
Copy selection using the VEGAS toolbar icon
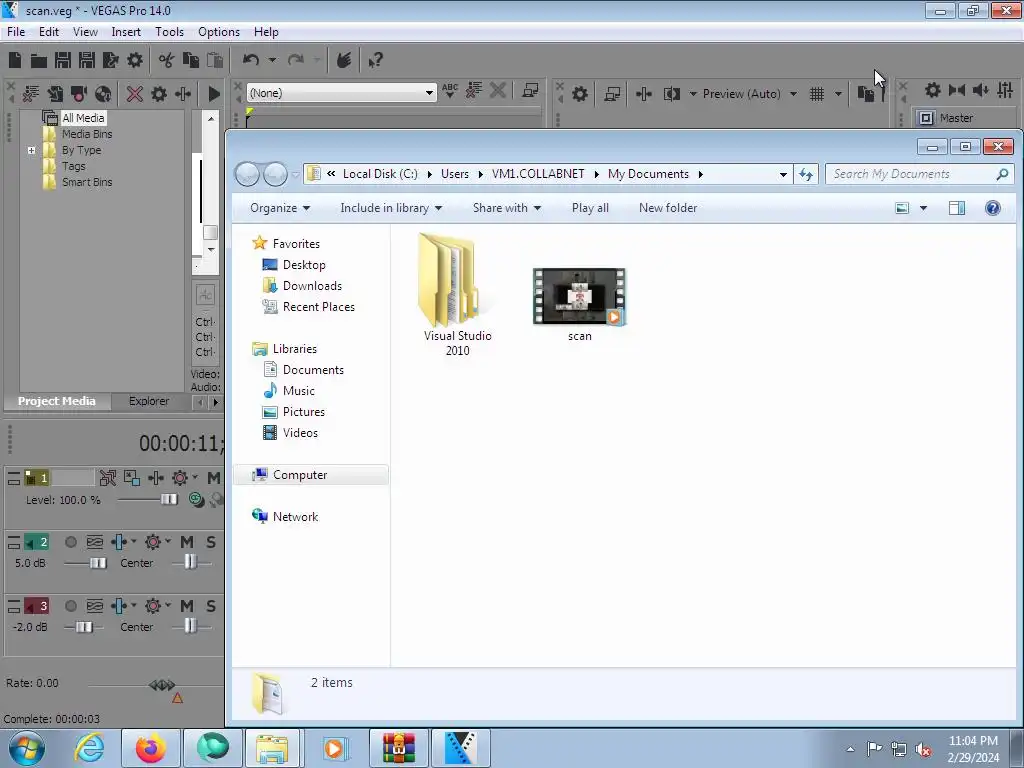191,61
